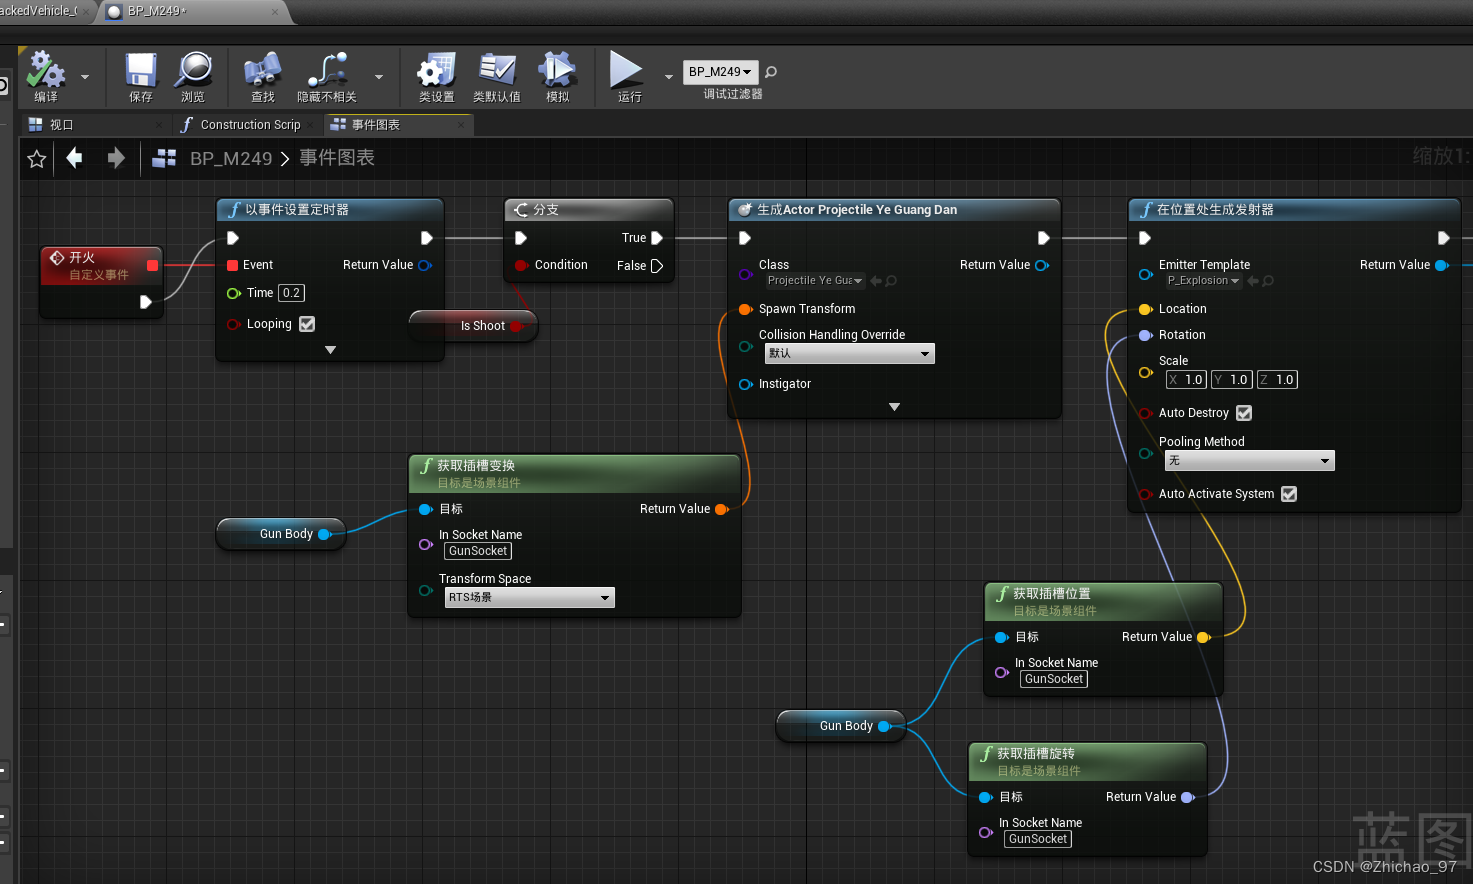Click GunSocket field in 获取插槽位置 node

coord(1054,679)
